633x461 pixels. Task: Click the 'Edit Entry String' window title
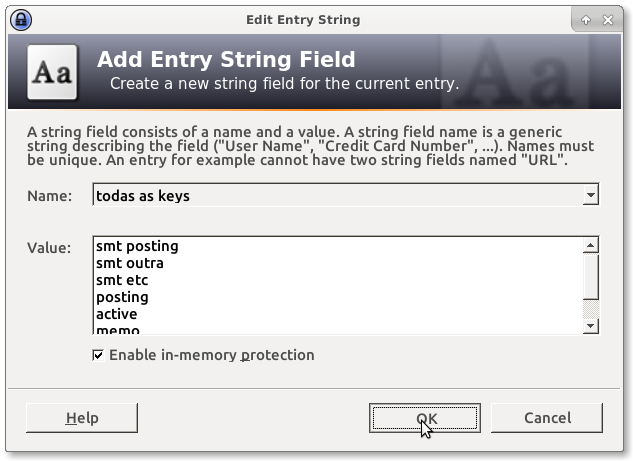pos(303,19)
